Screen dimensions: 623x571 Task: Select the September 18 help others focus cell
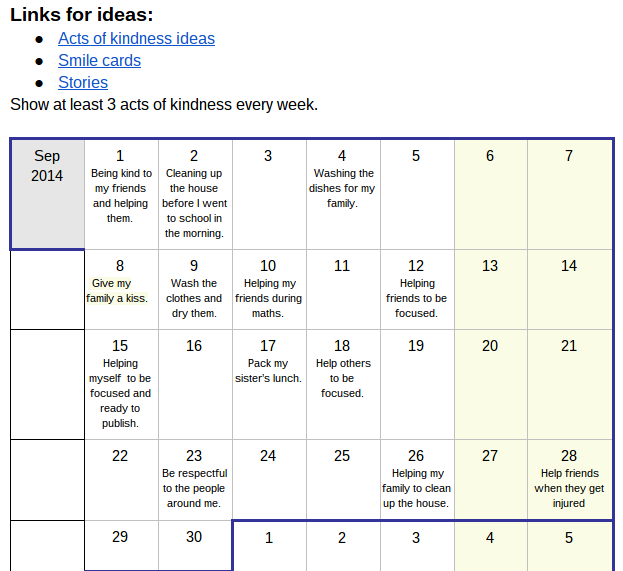tap(343, 385)
